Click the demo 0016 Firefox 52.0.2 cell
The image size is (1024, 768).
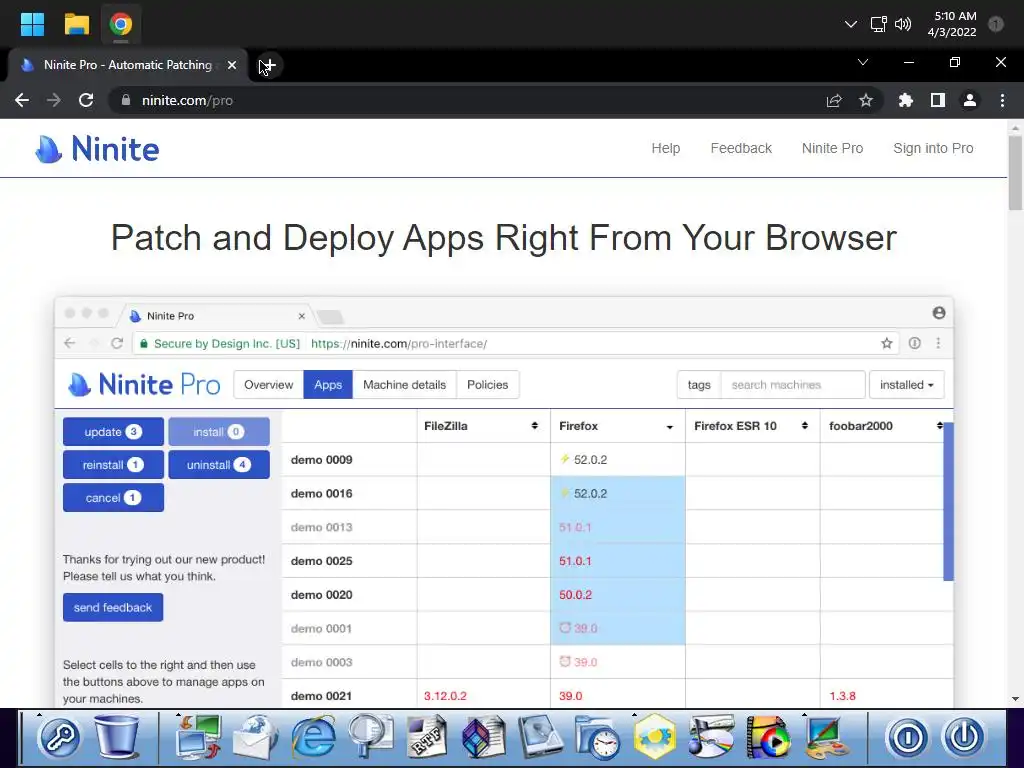coord(618,493)
